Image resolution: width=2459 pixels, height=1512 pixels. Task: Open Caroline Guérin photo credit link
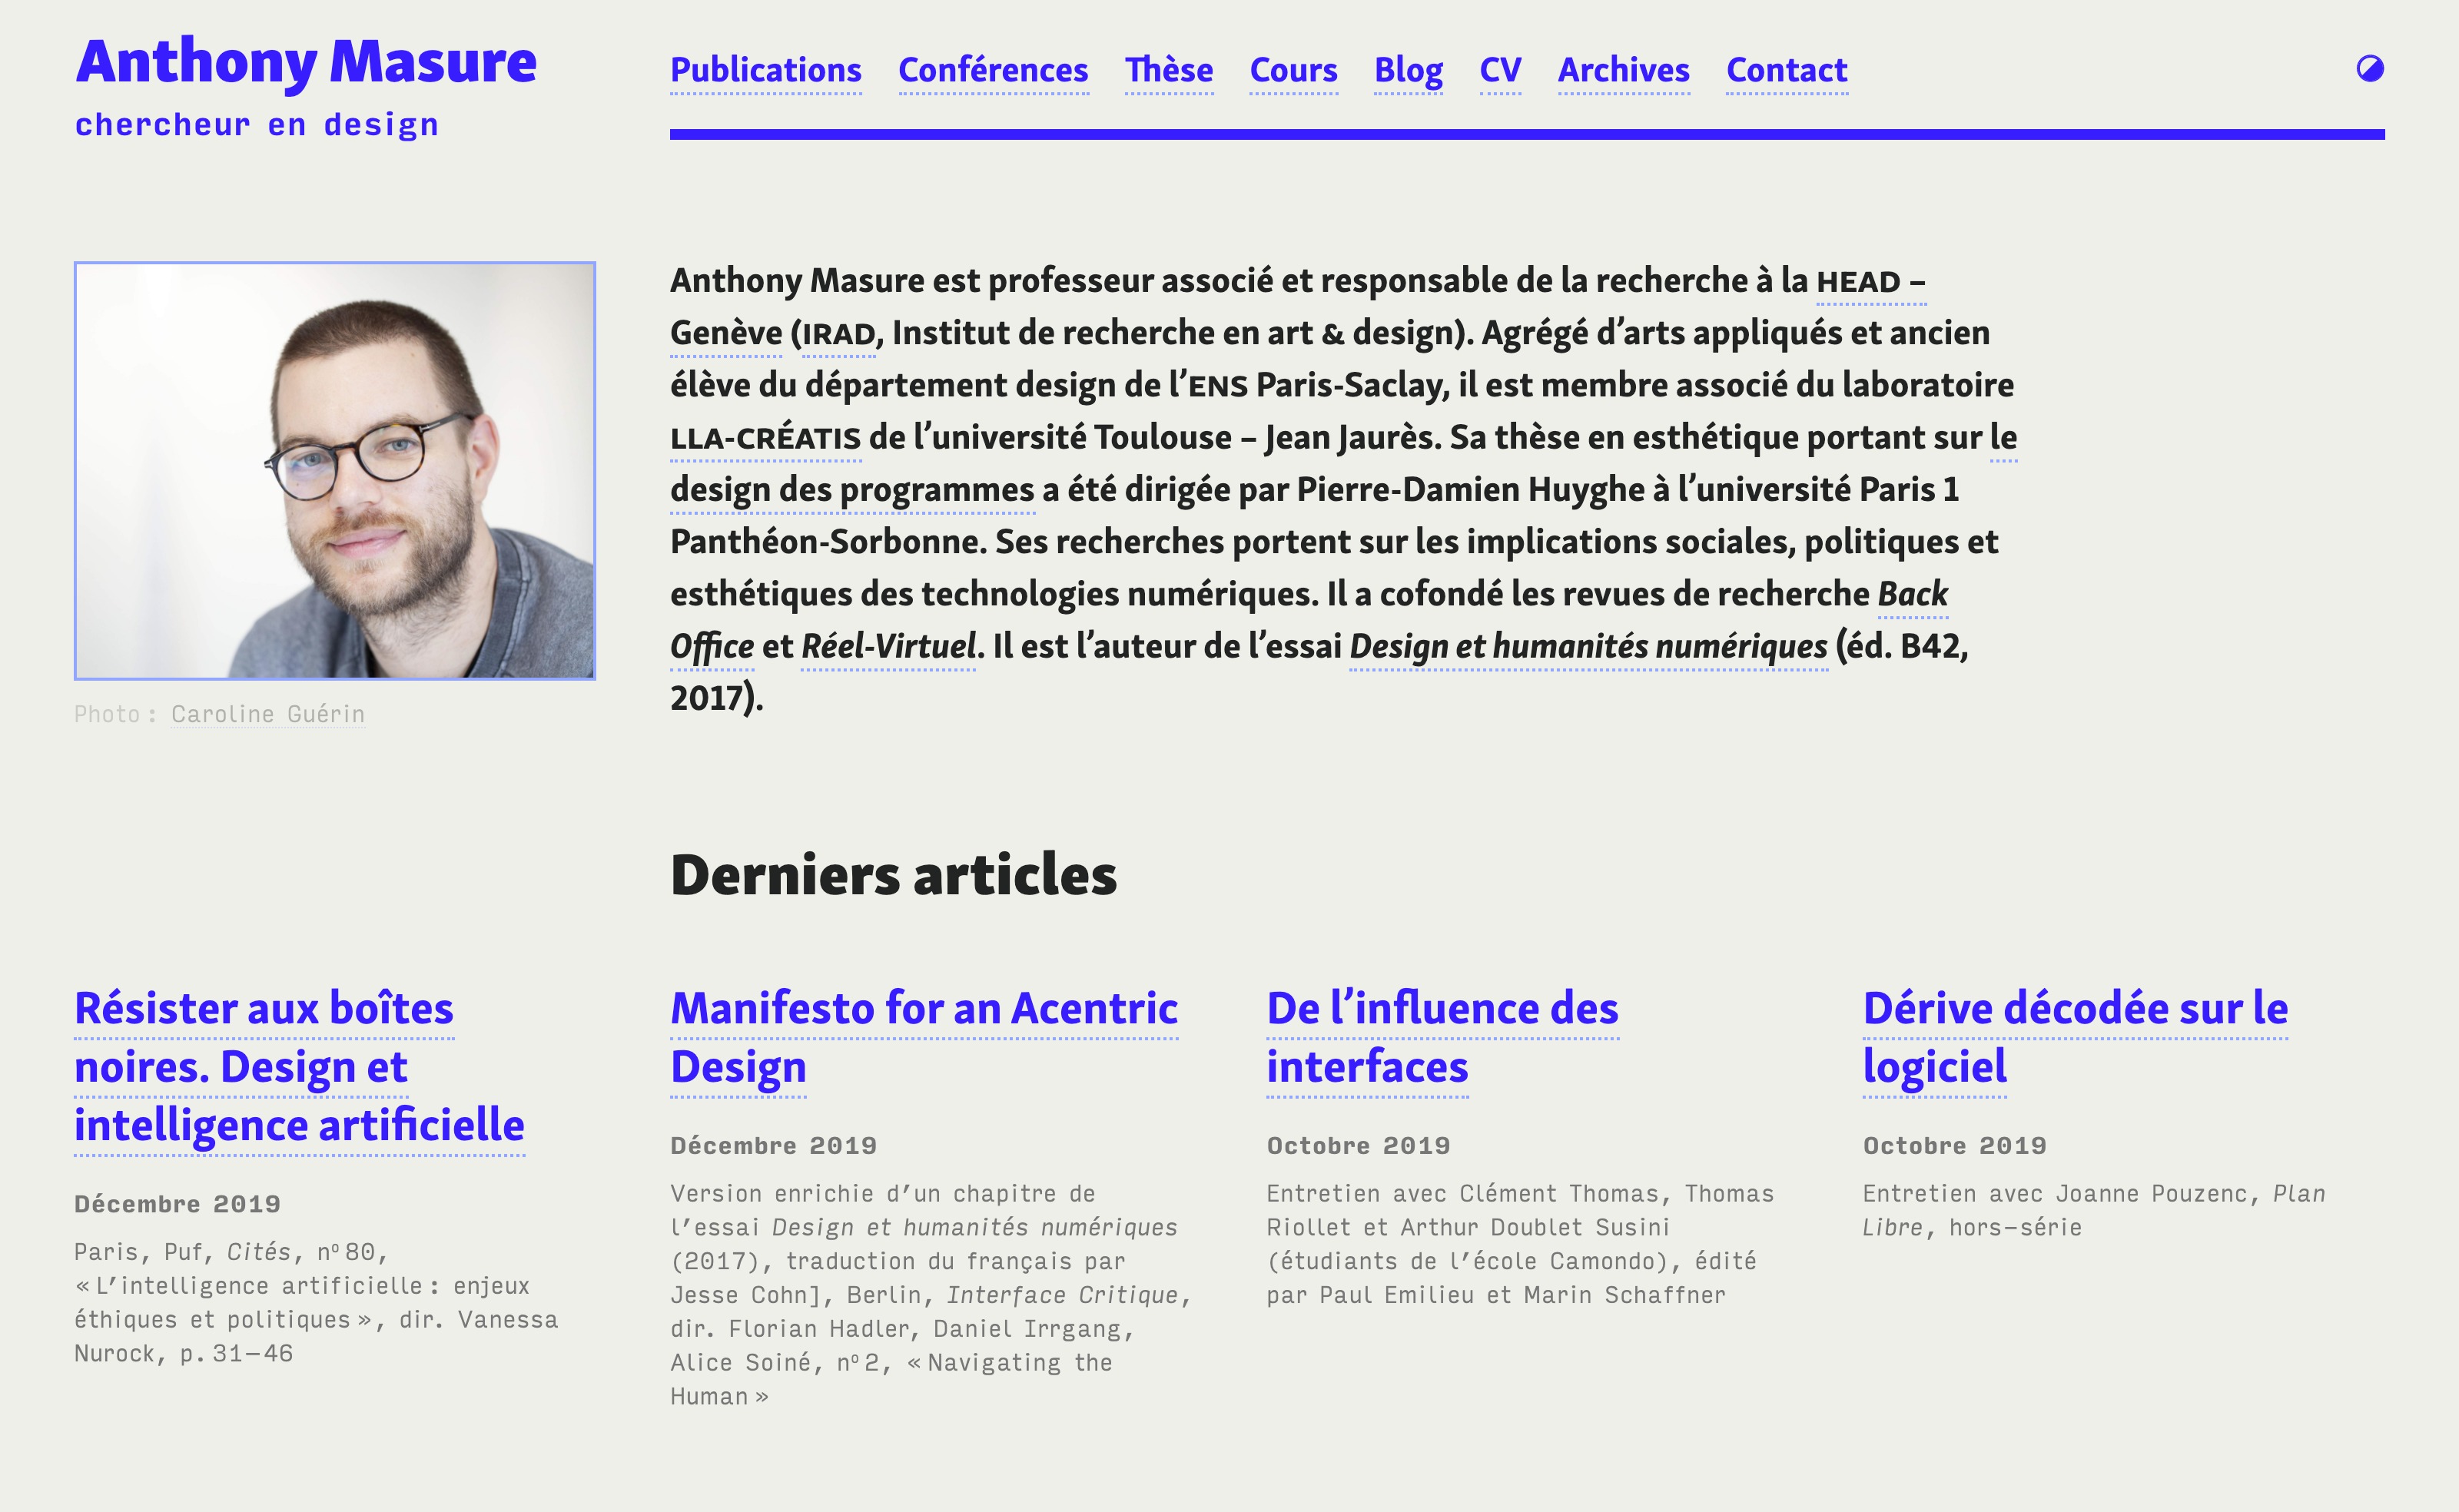[267, 714]
